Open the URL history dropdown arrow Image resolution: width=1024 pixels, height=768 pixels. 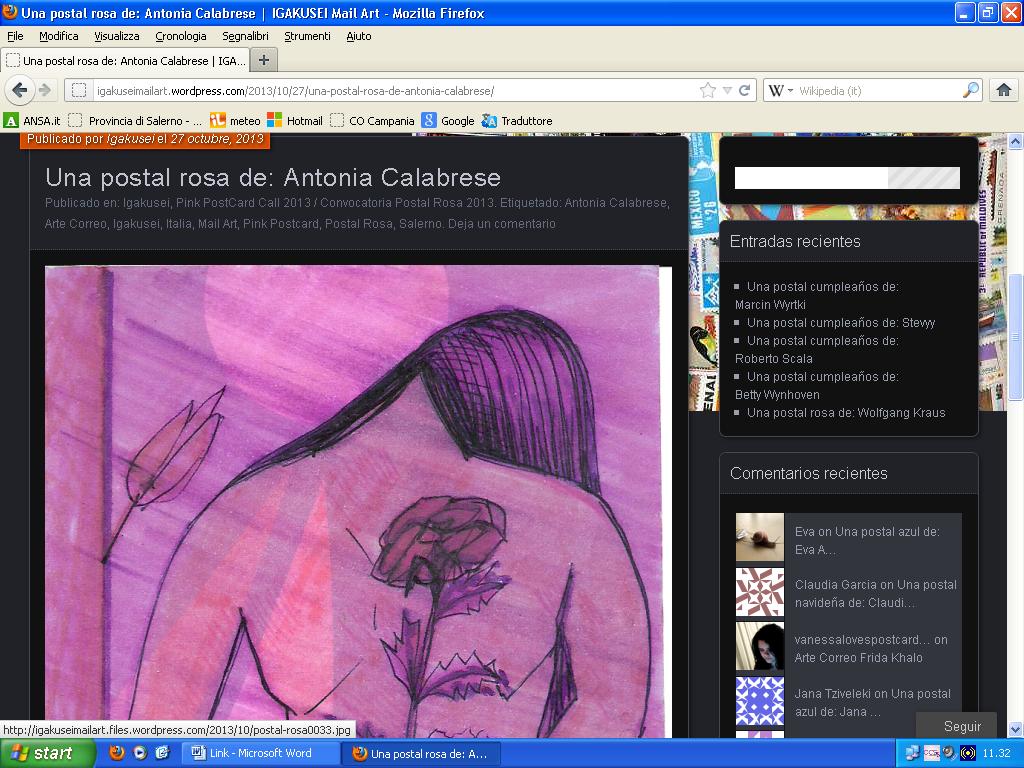[x=727, y=90]
